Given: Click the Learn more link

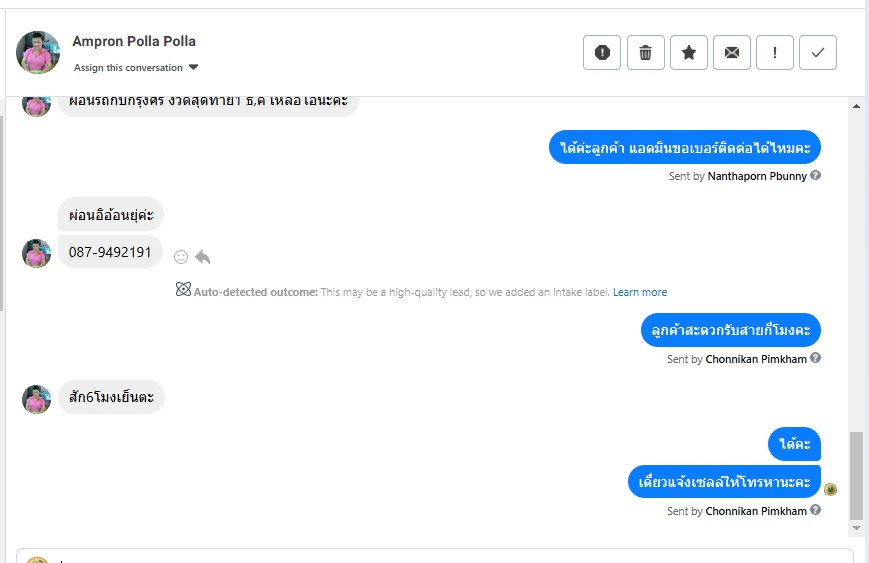Looking at the screenshot, I should tap(640, 292).
